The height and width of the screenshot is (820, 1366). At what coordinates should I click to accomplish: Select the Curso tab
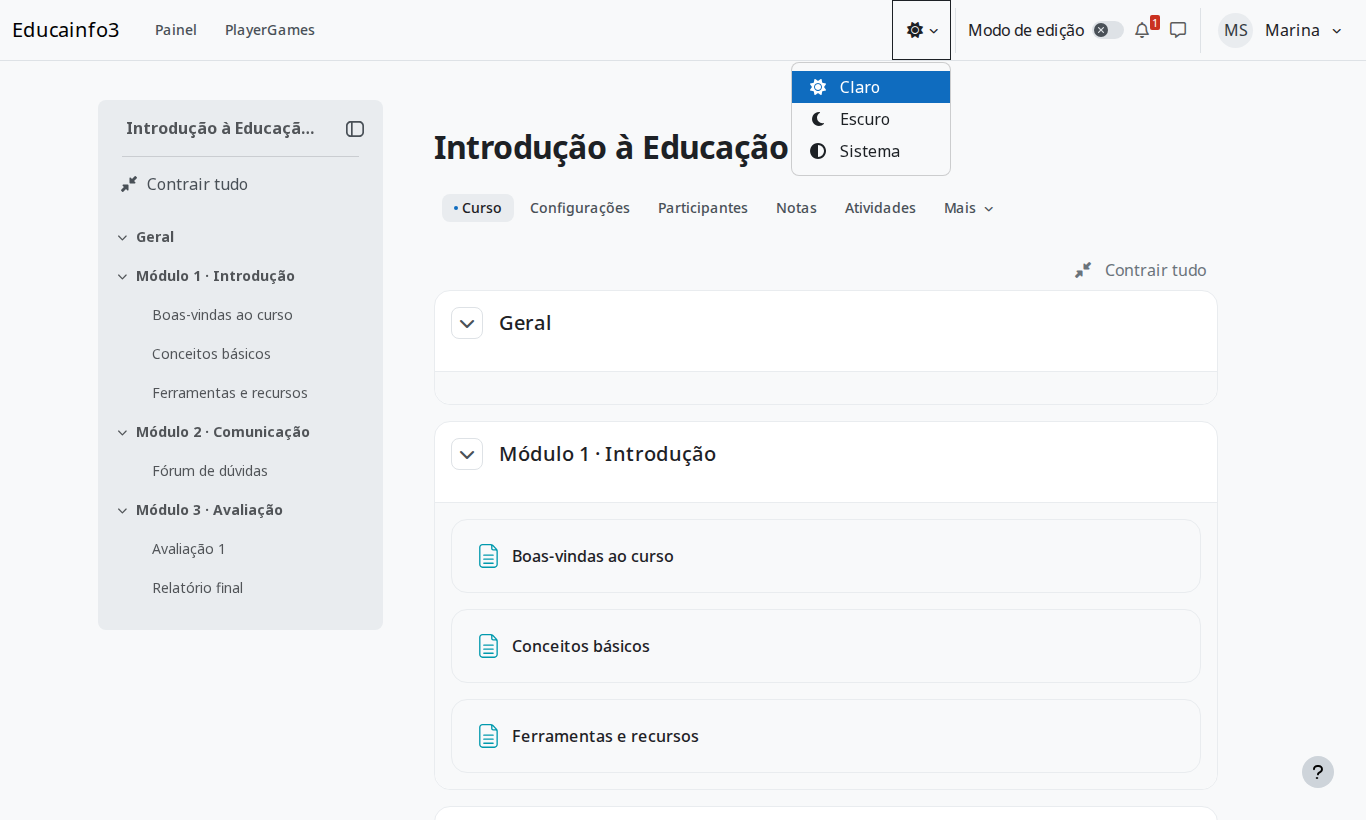478,208
